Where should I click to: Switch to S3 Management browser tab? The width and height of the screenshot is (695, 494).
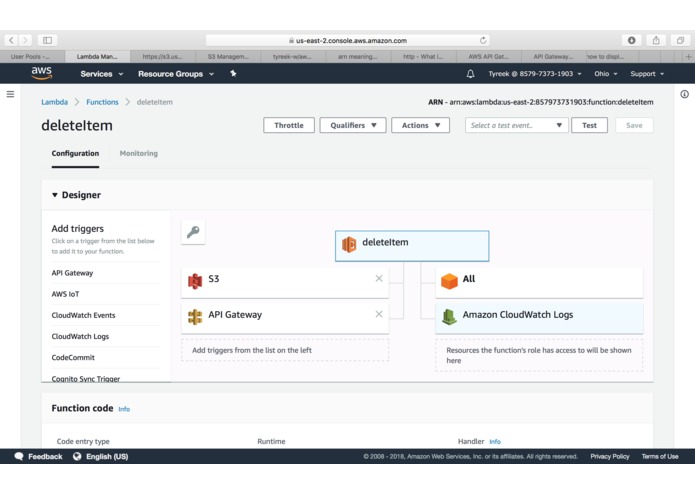228,57
